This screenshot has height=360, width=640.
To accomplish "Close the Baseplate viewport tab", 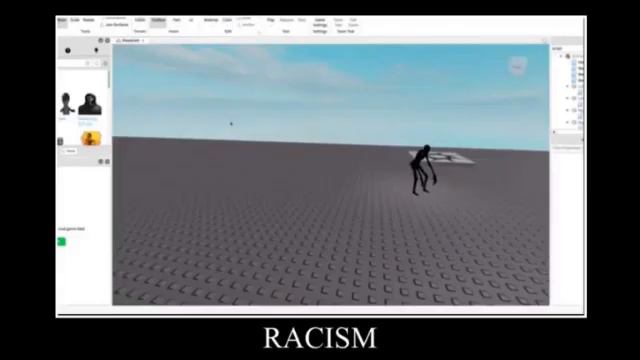I will (143, 41).
